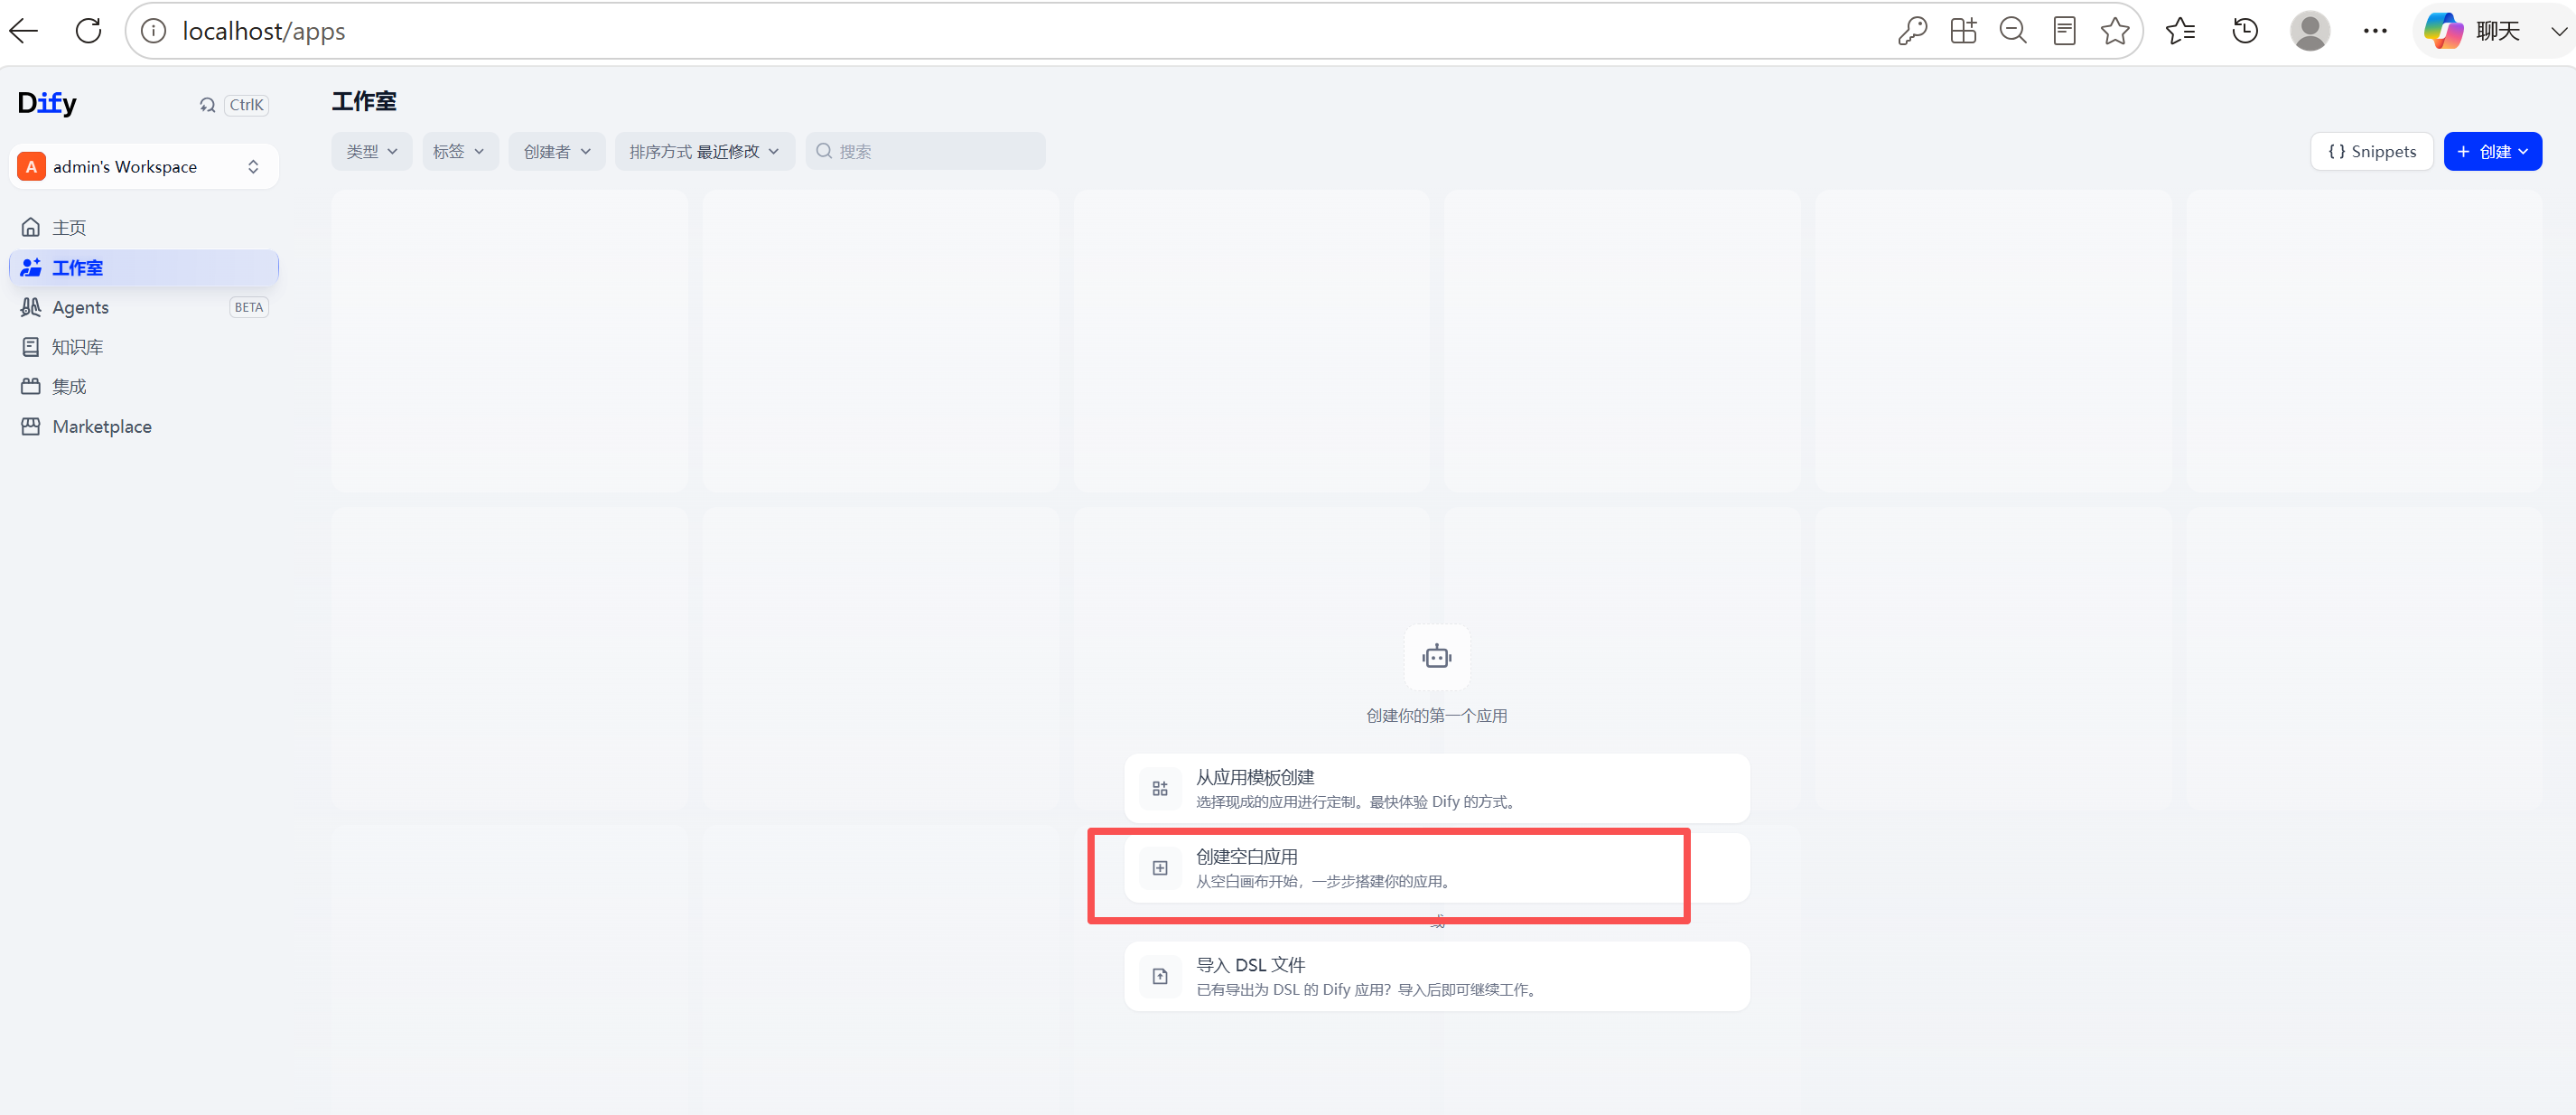This screenshot has width=2576, height=1115.
Task: Click the password key icon
Action: 1912,31
